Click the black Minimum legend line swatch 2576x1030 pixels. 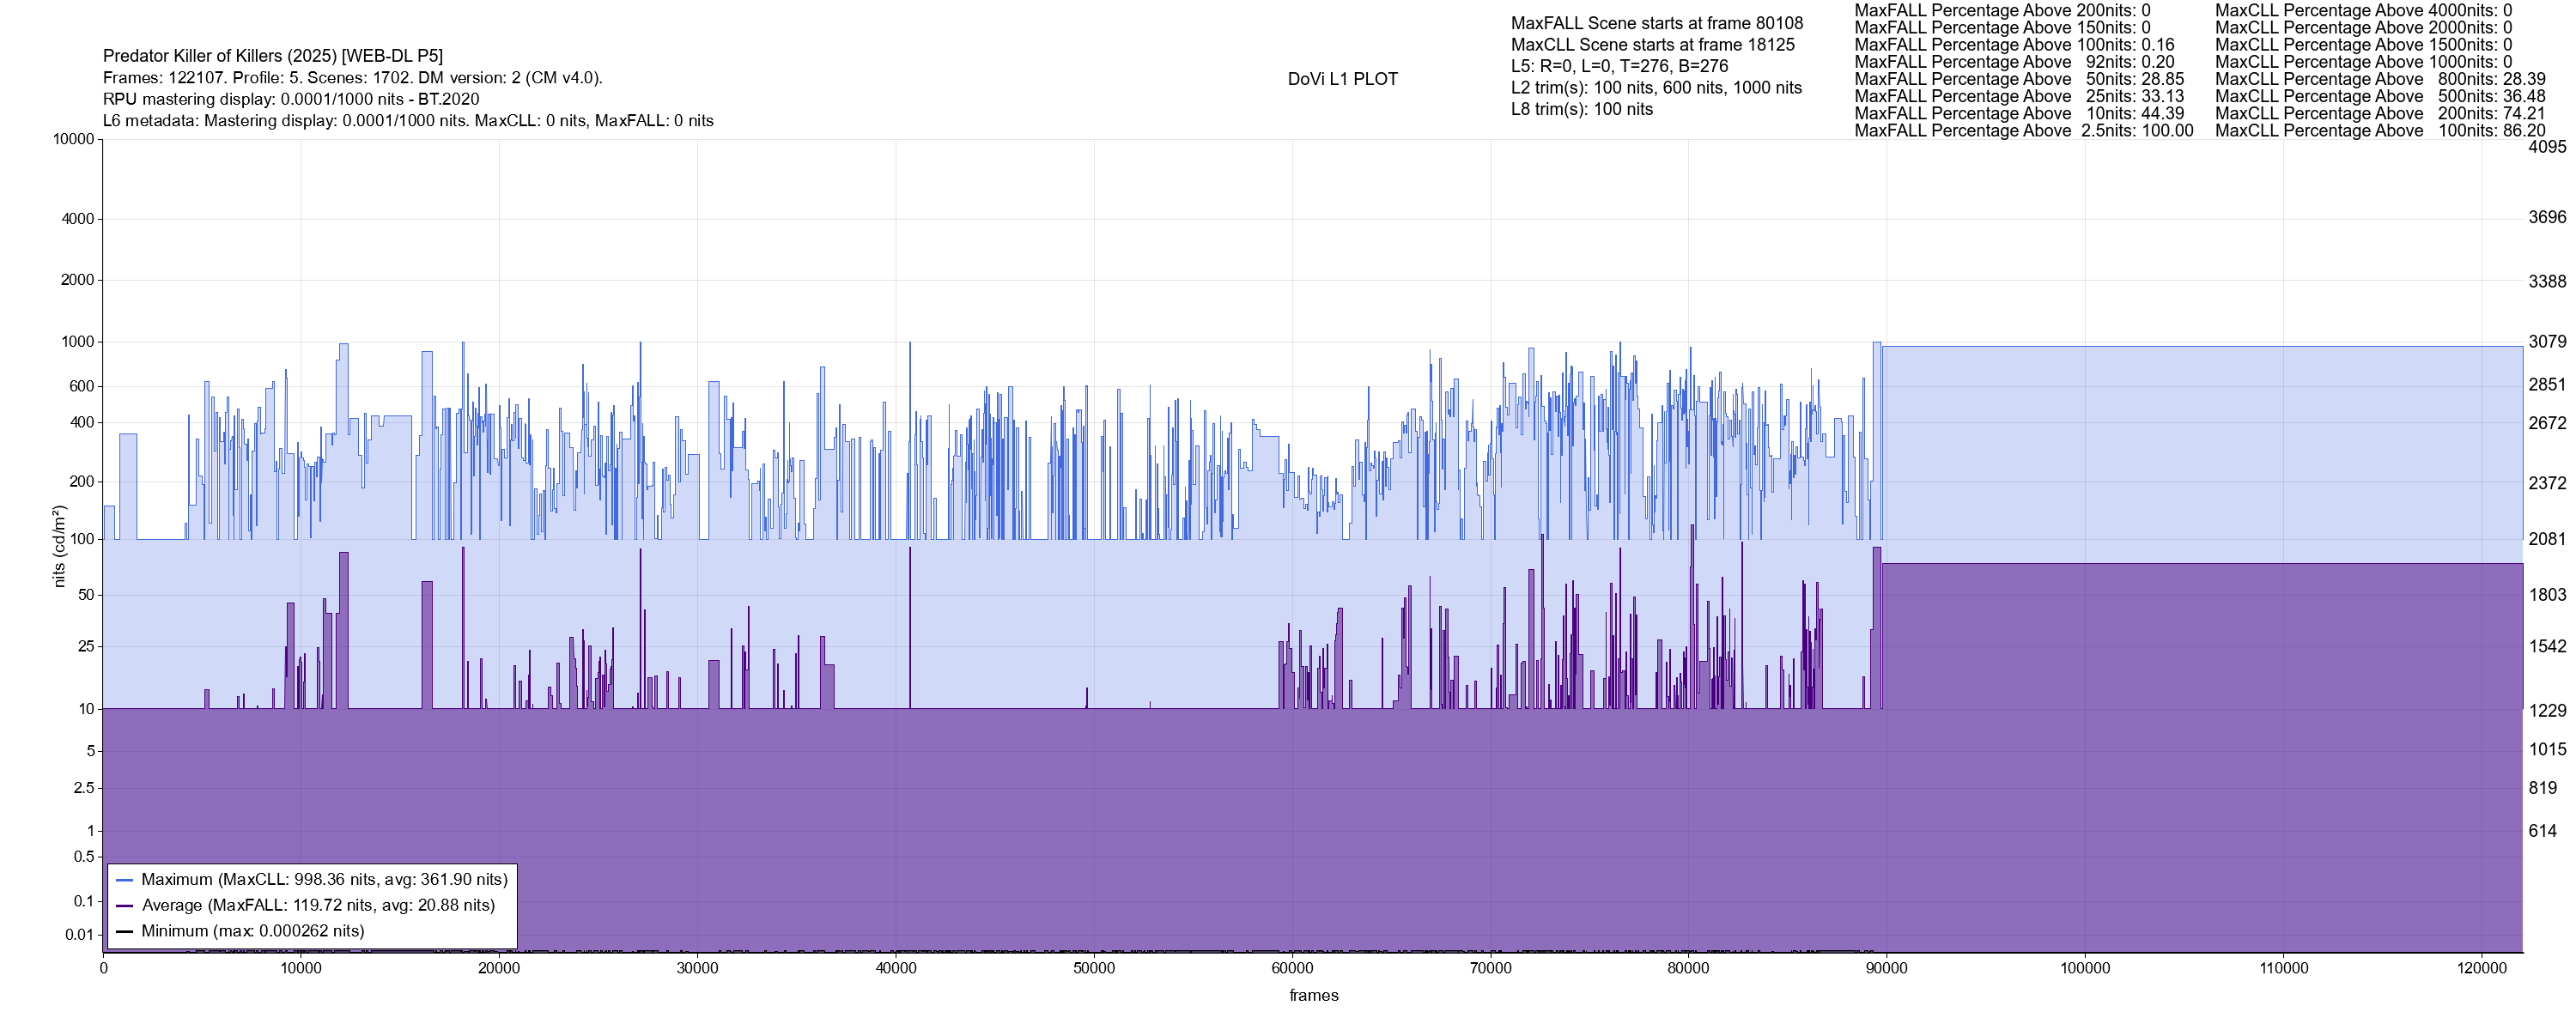[x=125, y=932]
